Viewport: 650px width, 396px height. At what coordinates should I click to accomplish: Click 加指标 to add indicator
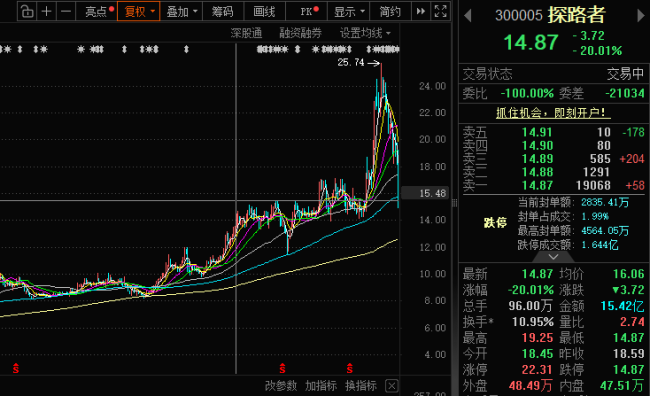[321, 386]
